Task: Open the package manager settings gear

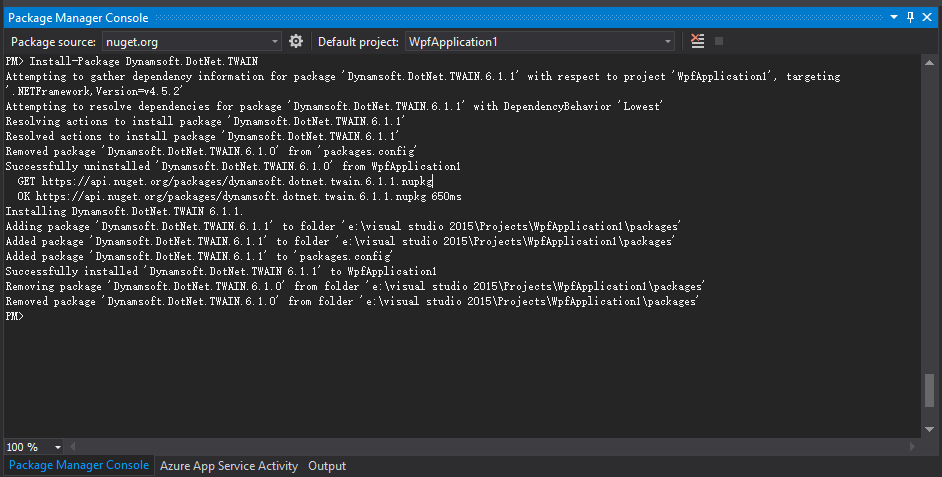Action: pos(296,41)
